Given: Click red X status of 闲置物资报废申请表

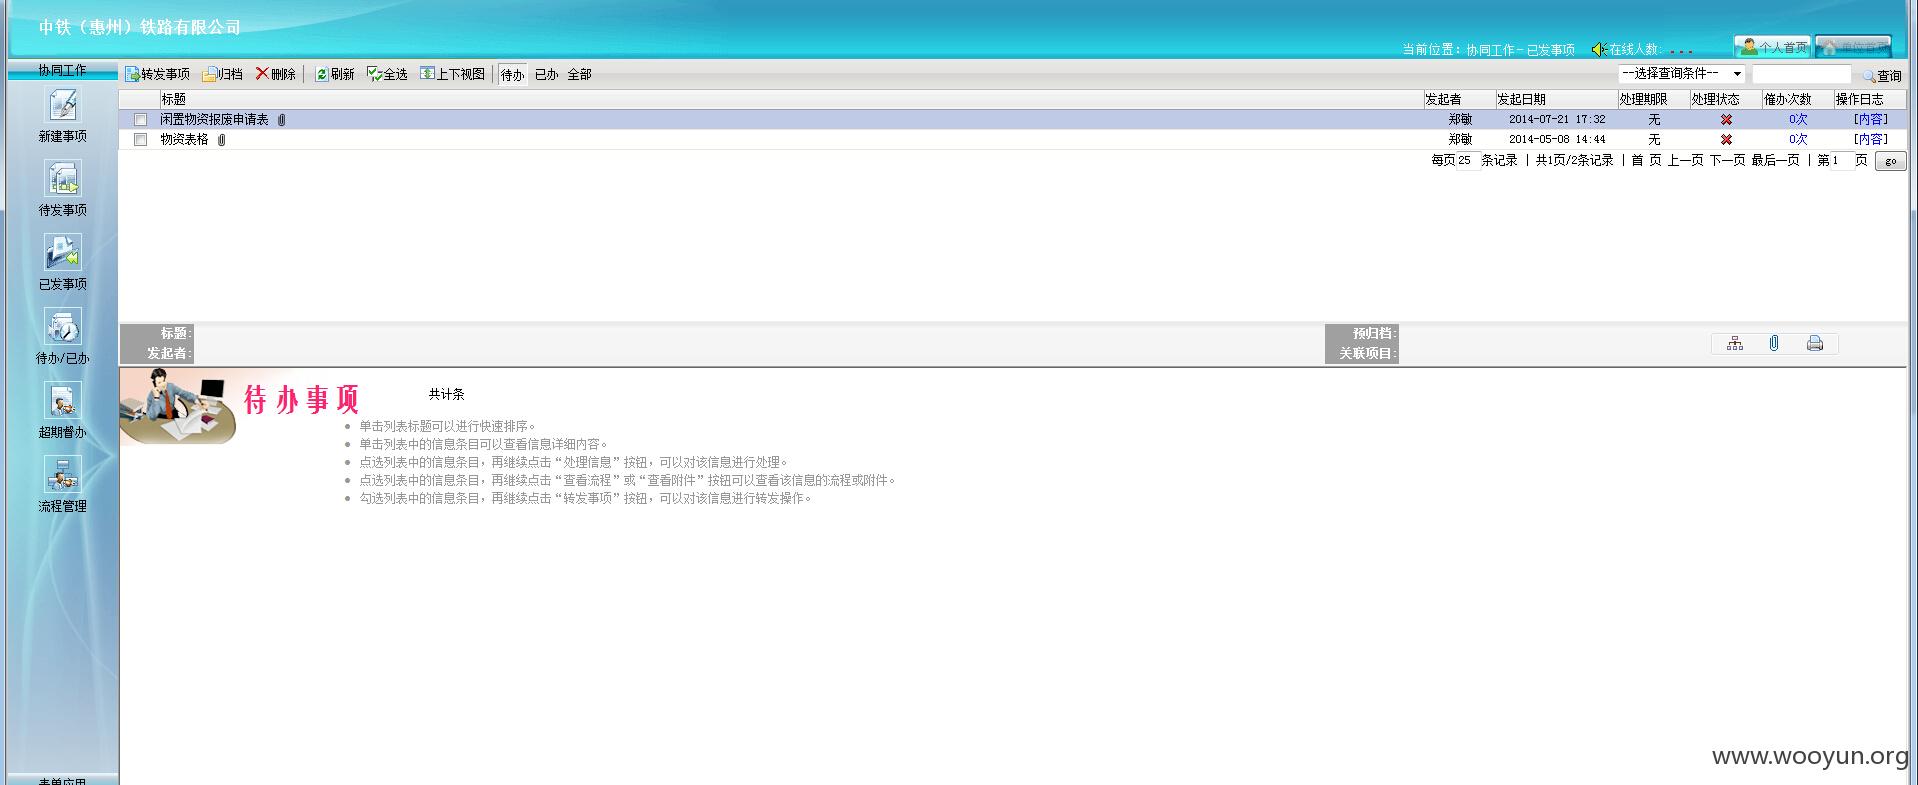Looking at the screenshot, I should pyautogui.click(x=1726, y=120).
